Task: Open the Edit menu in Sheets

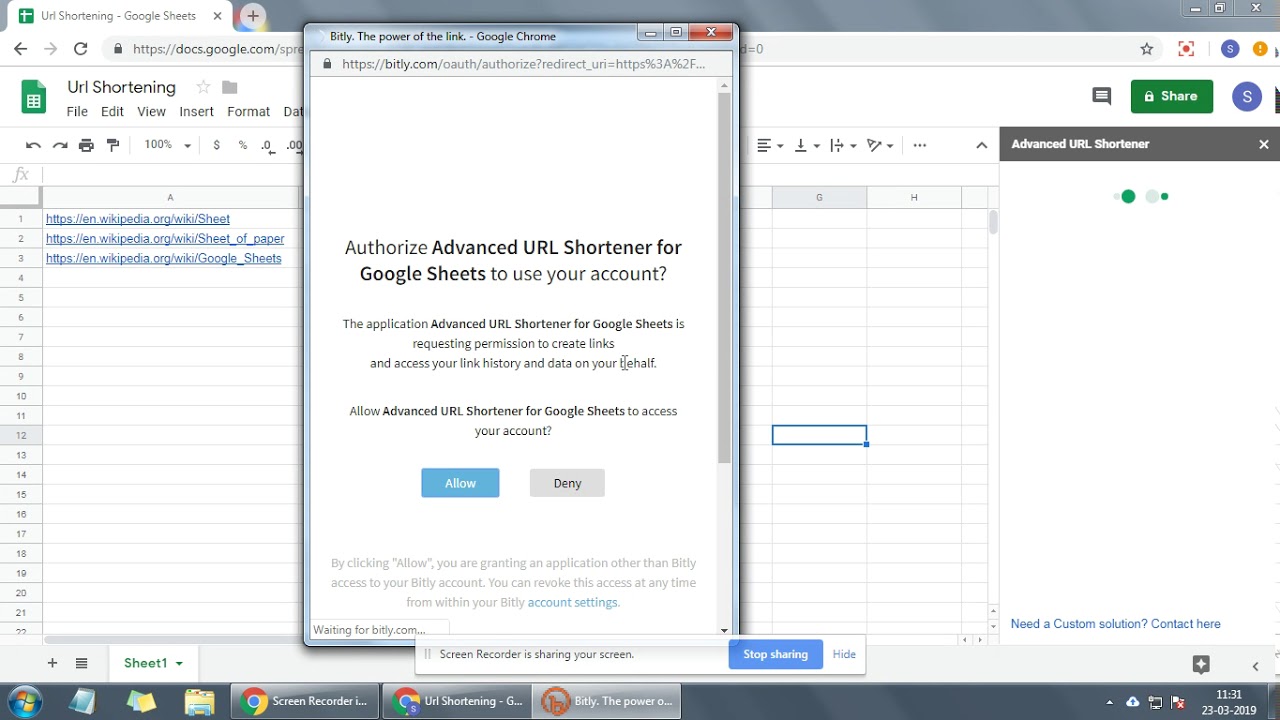Action: [112, 111]
